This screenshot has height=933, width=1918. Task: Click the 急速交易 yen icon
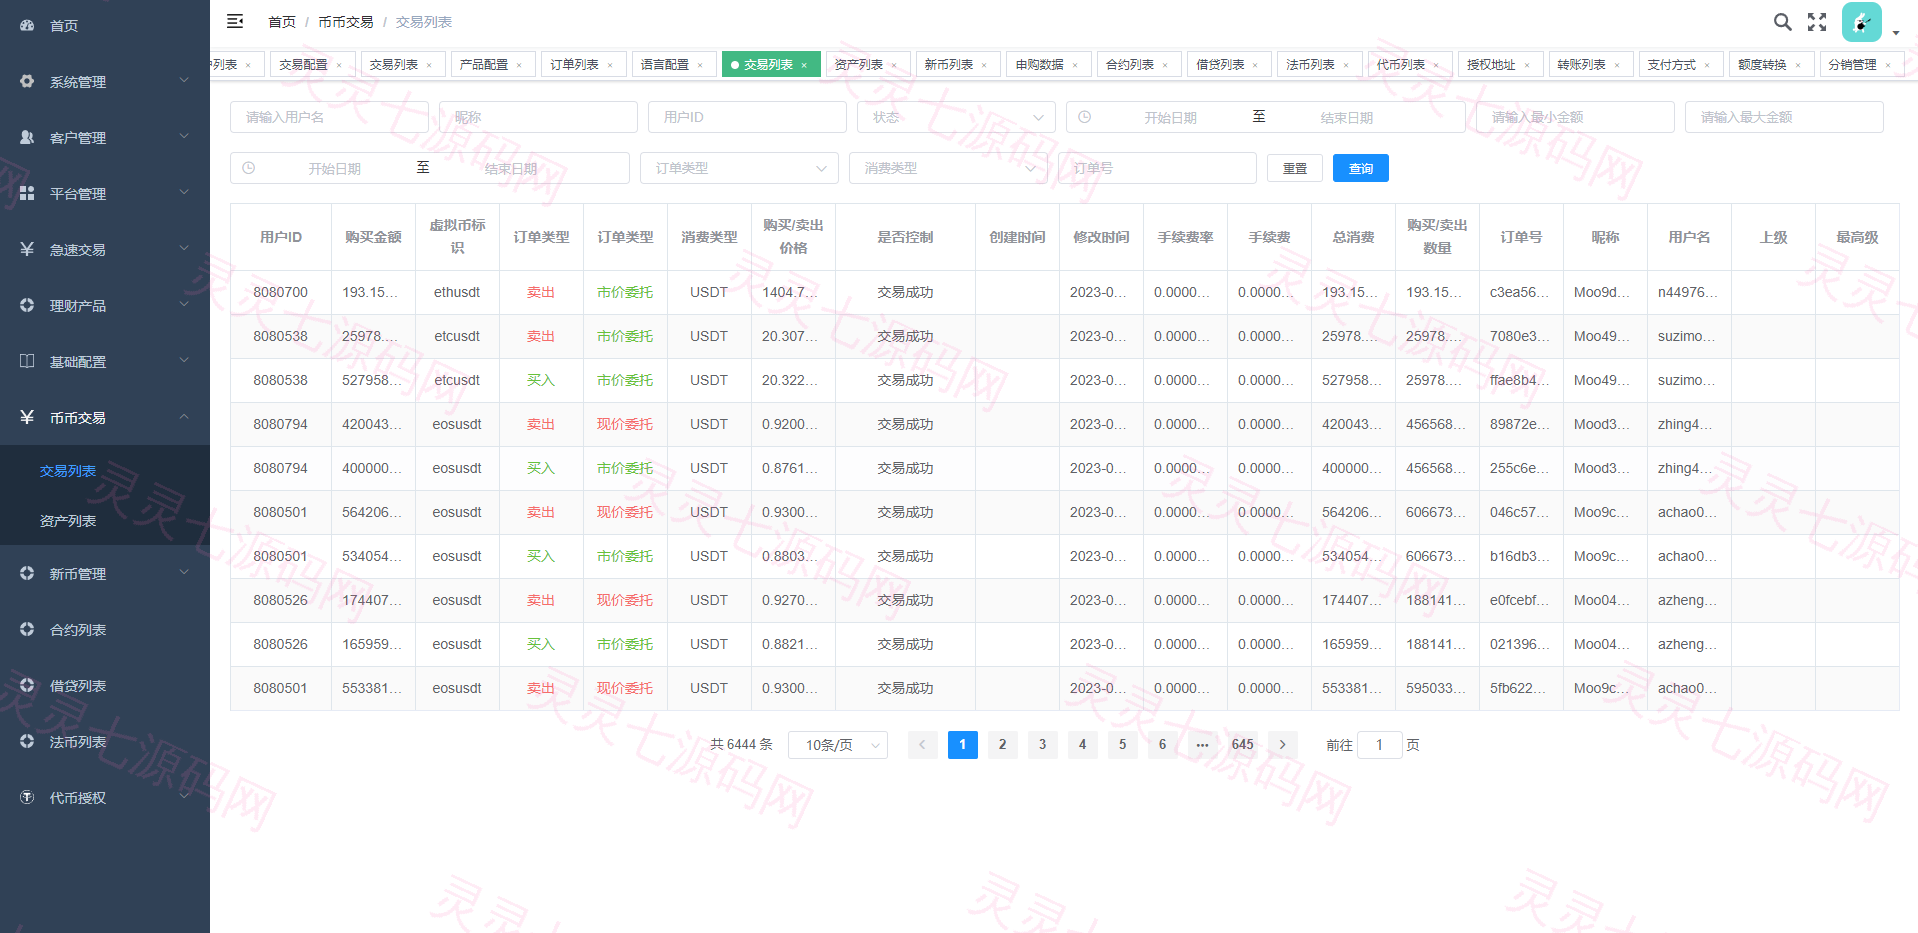tap(27, 249)
